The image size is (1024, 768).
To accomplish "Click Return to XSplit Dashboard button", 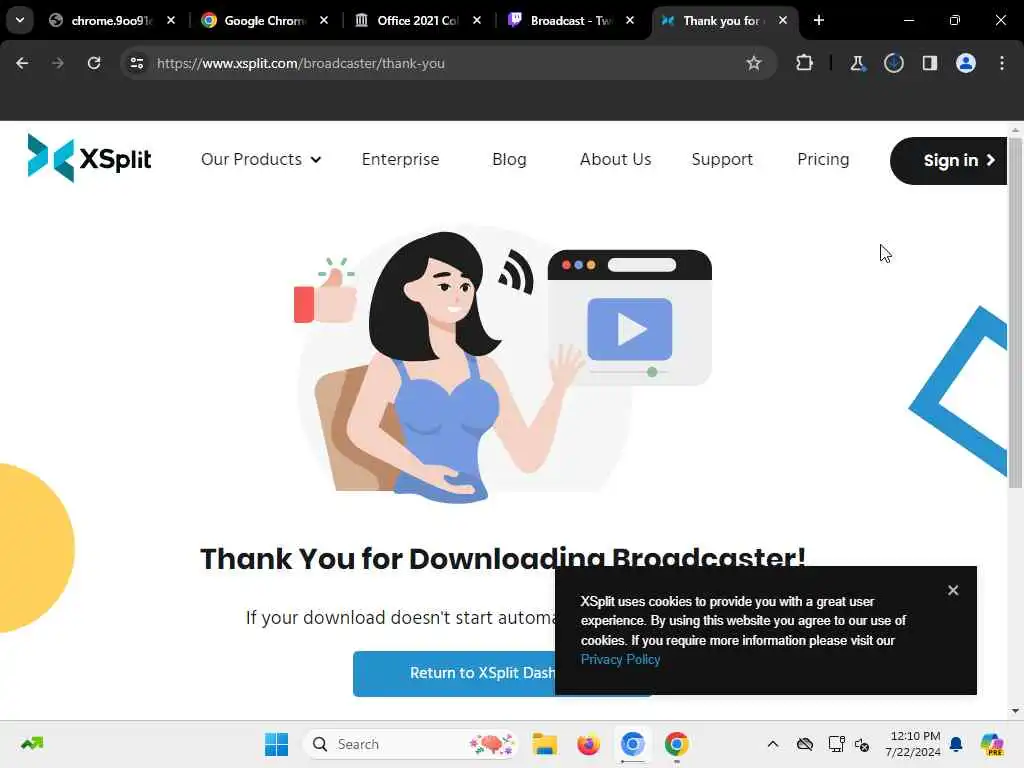I will (454, 673).
